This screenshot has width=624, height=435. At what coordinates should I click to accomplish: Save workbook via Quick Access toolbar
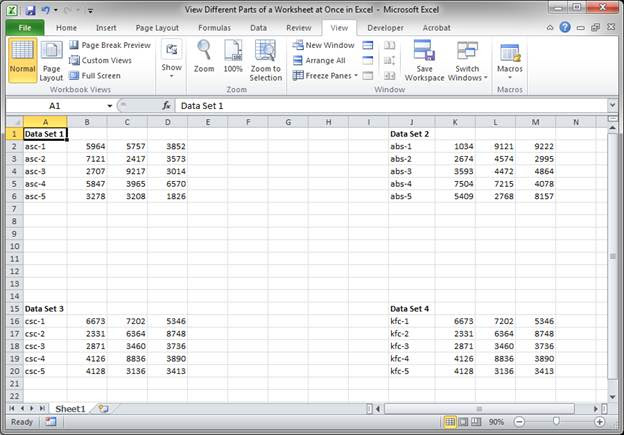30,10
